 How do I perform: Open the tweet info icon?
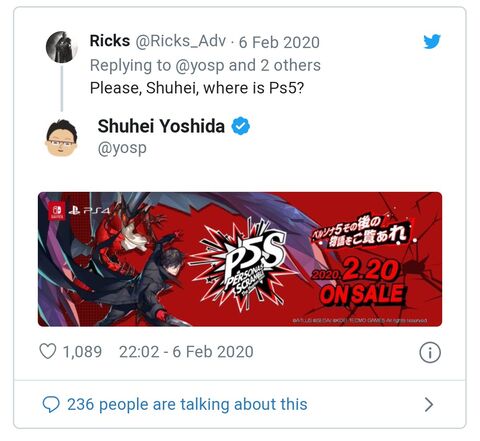(x=430, y=352)
